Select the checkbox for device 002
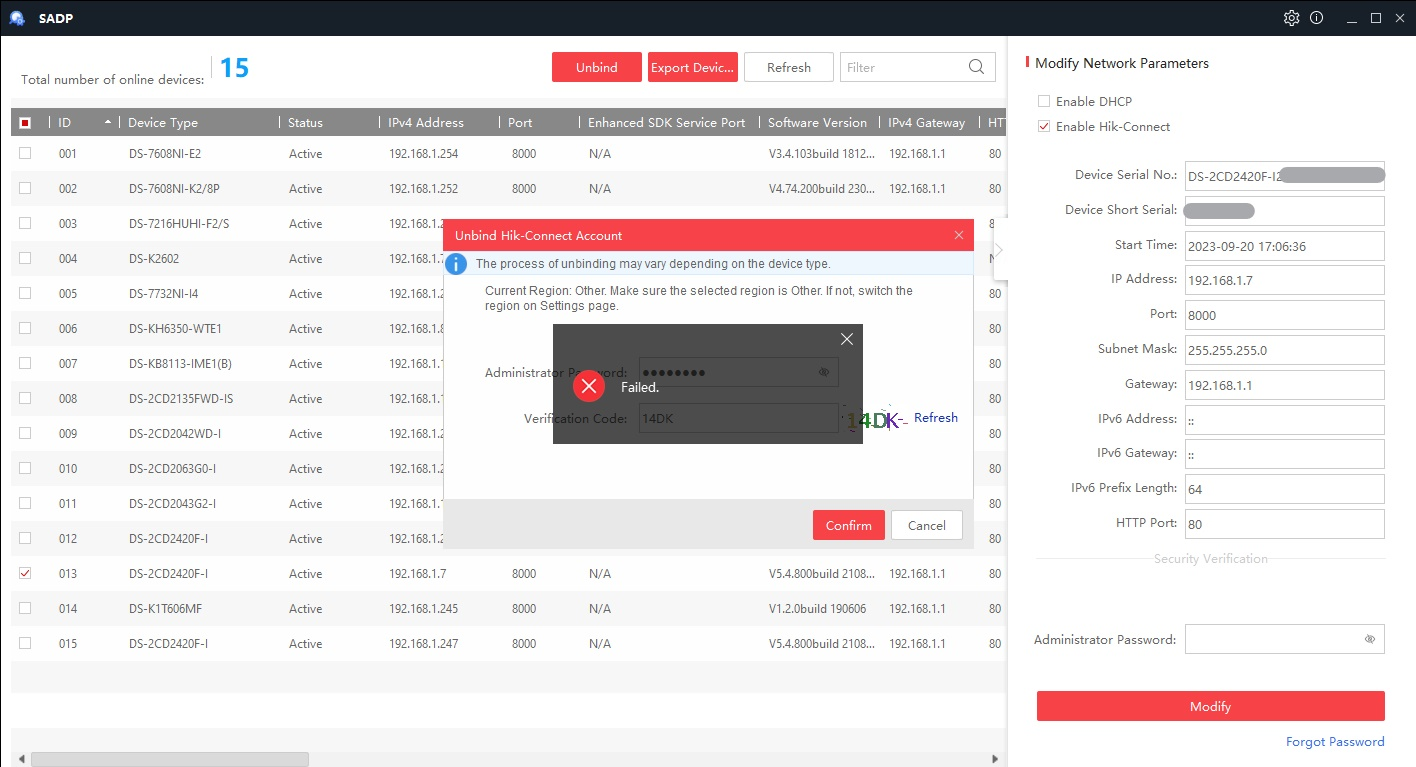 pyautogui.click(x=25, y=188)
